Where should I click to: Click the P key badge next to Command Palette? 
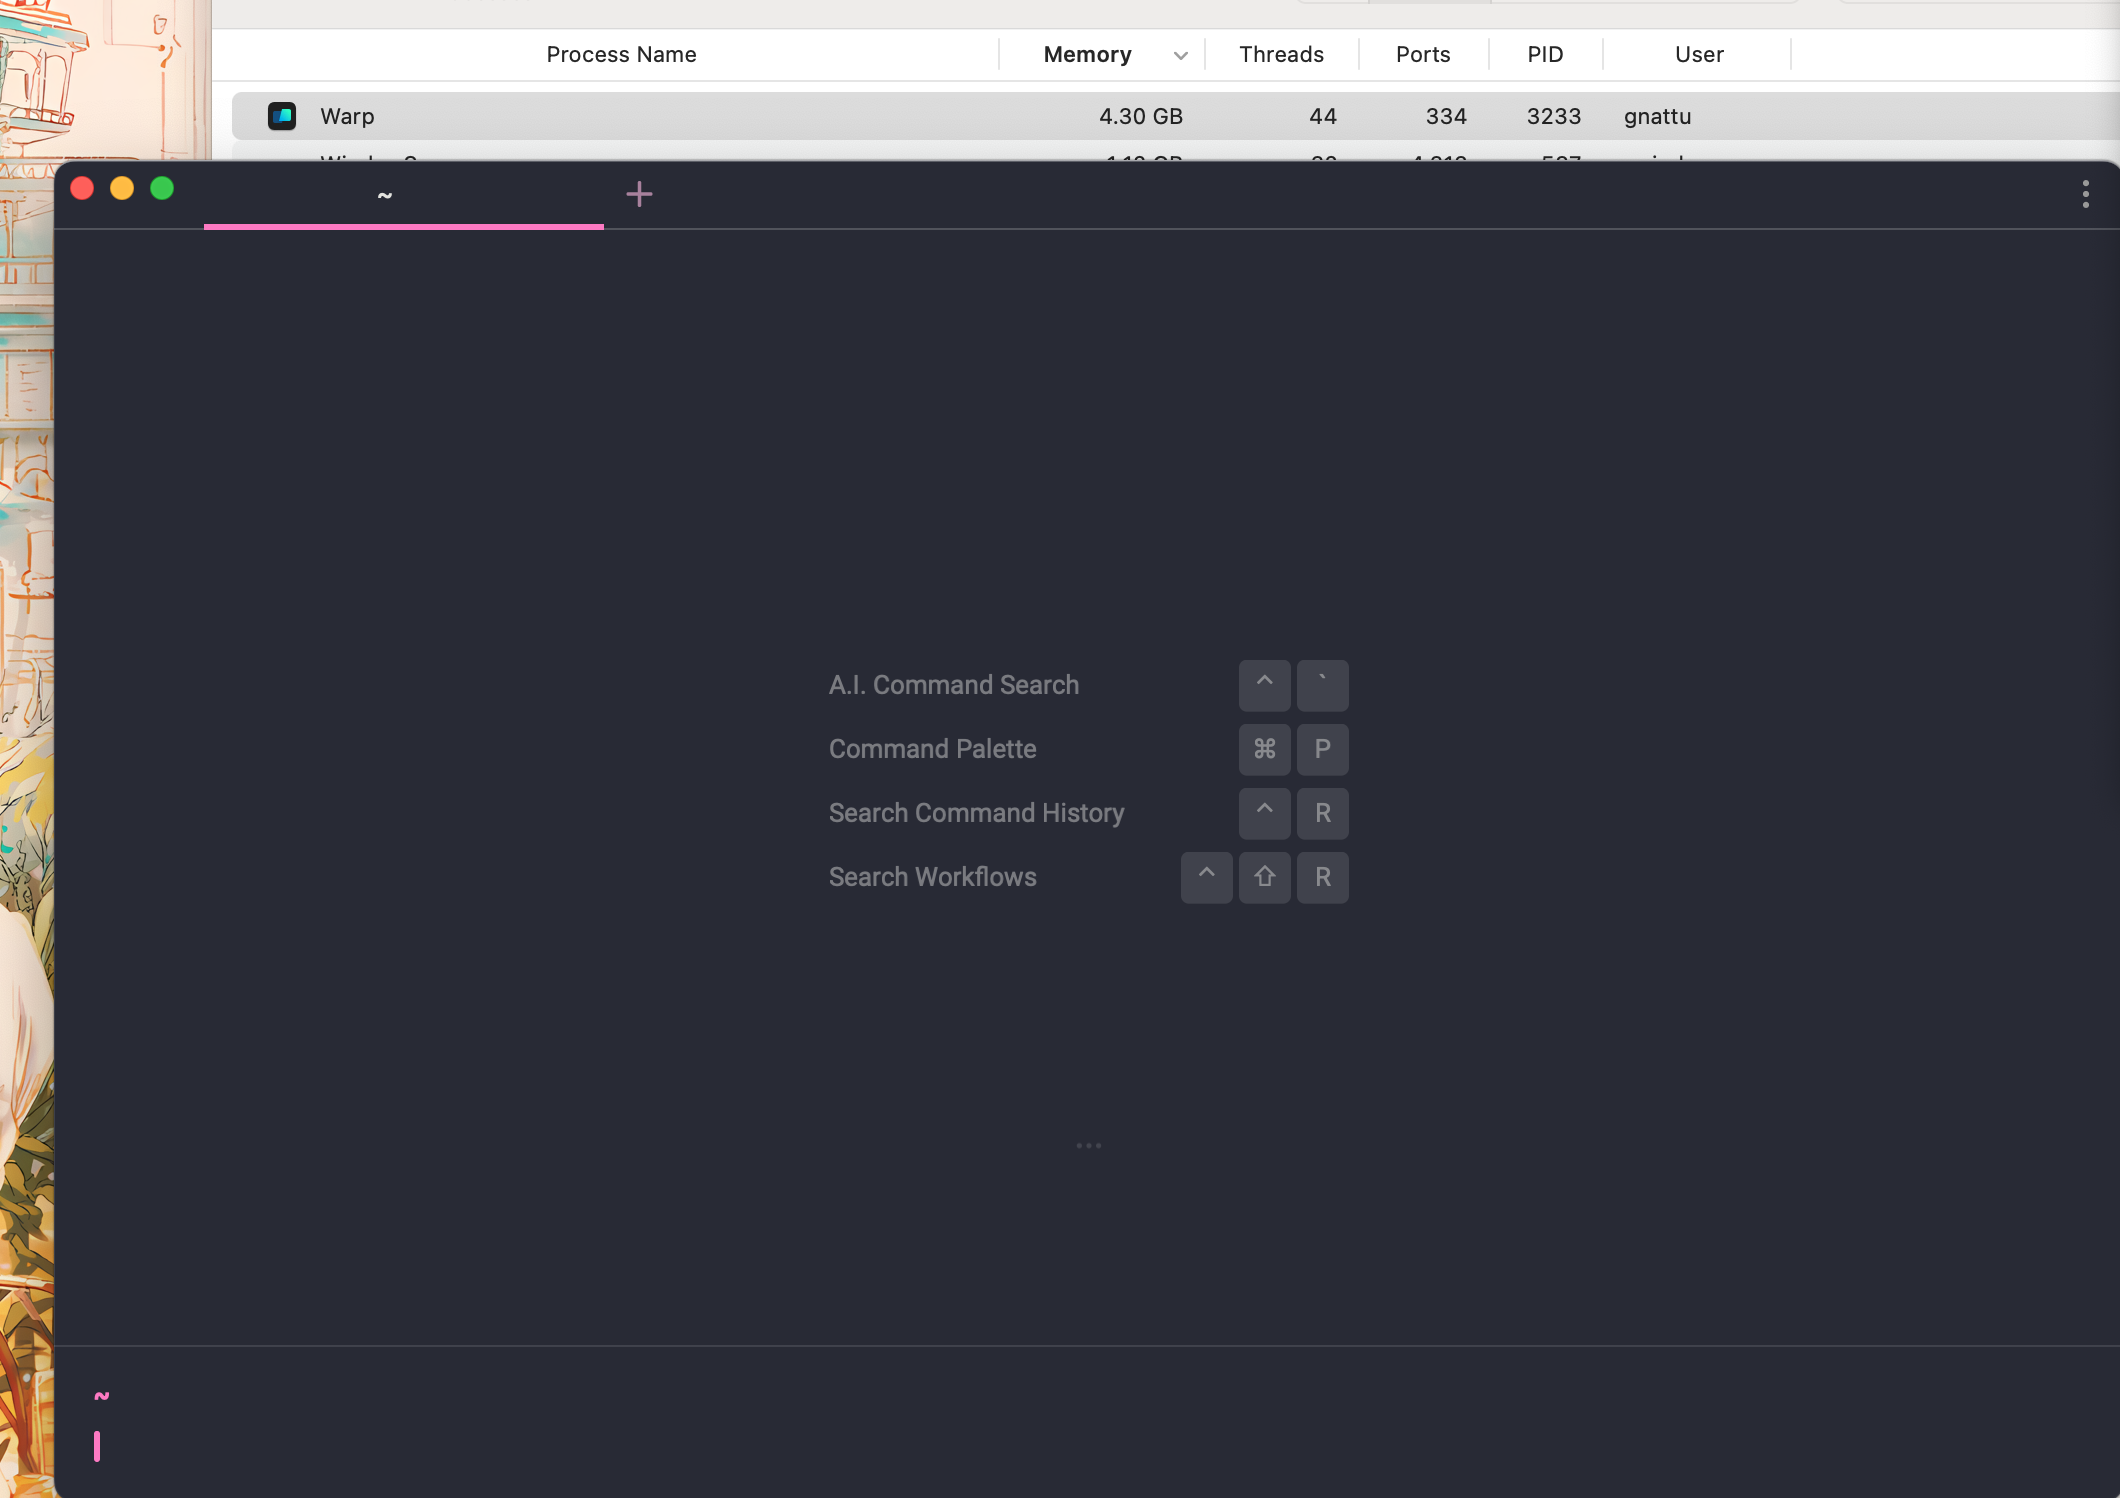click(x=1322, y=749)
